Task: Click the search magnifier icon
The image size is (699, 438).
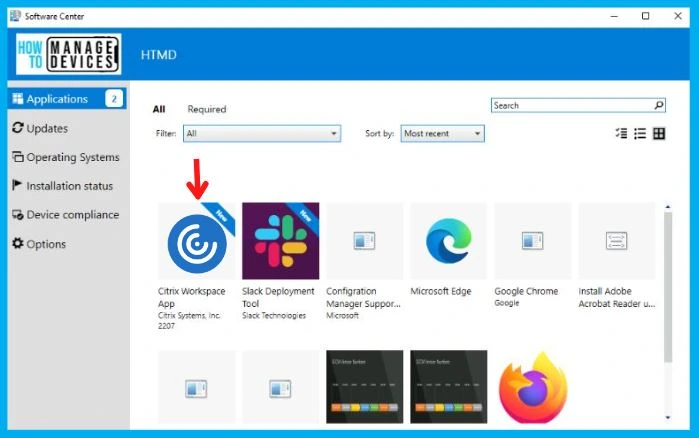Action: tap(659, 105)
